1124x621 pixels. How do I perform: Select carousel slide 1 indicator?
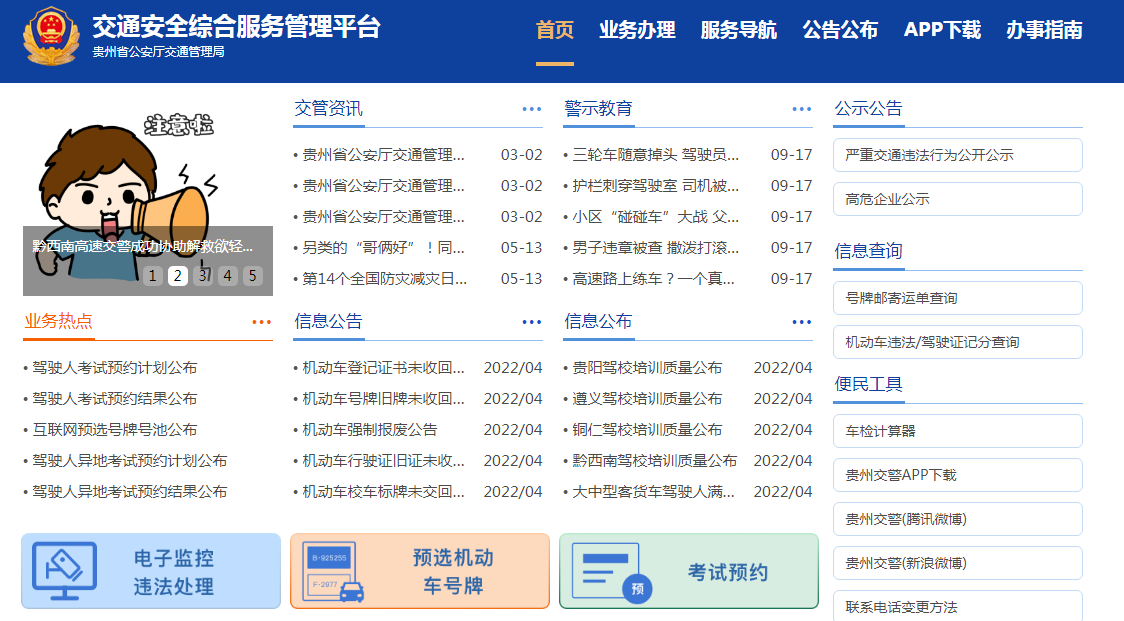tap(153, 276)
